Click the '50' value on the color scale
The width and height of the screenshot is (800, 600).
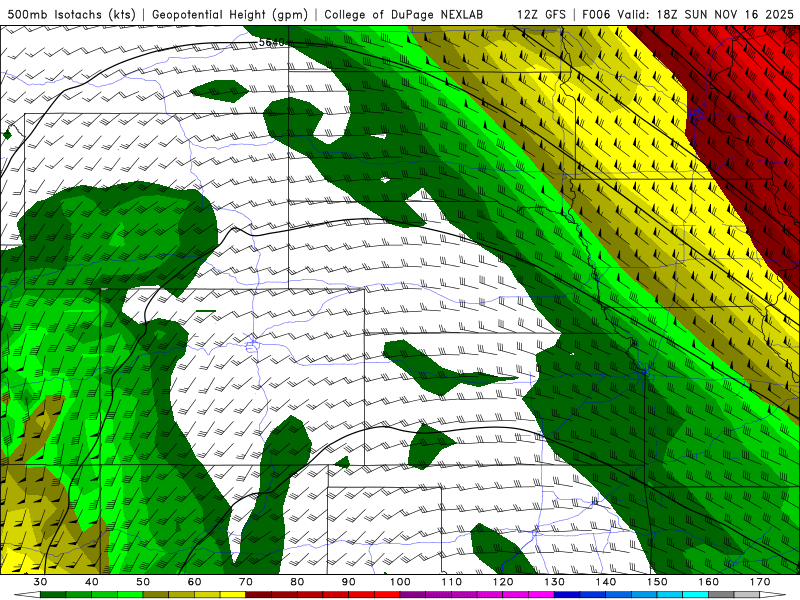[x=143, y=582]
